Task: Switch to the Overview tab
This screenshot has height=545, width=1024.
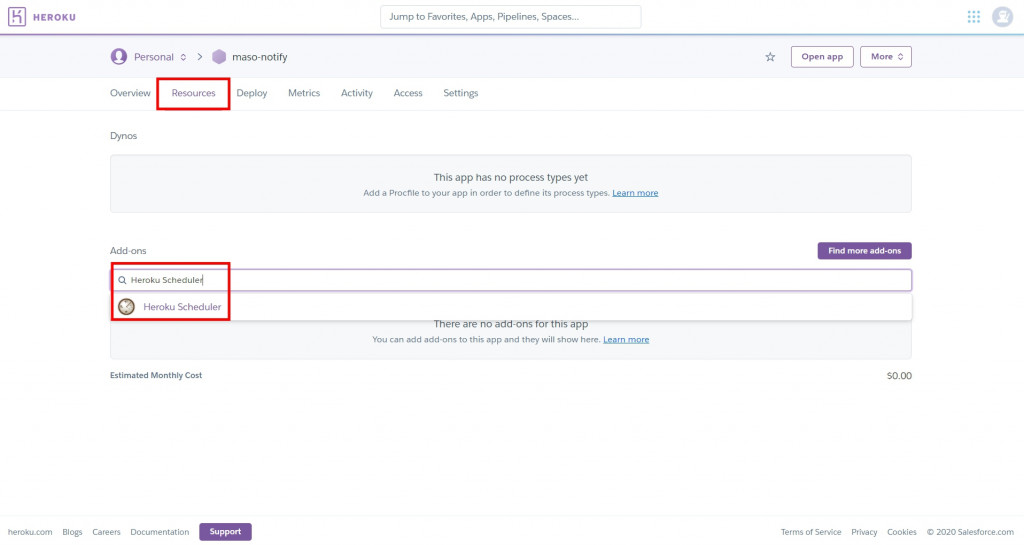Action: pyautogui.click(x=130, y=93)
